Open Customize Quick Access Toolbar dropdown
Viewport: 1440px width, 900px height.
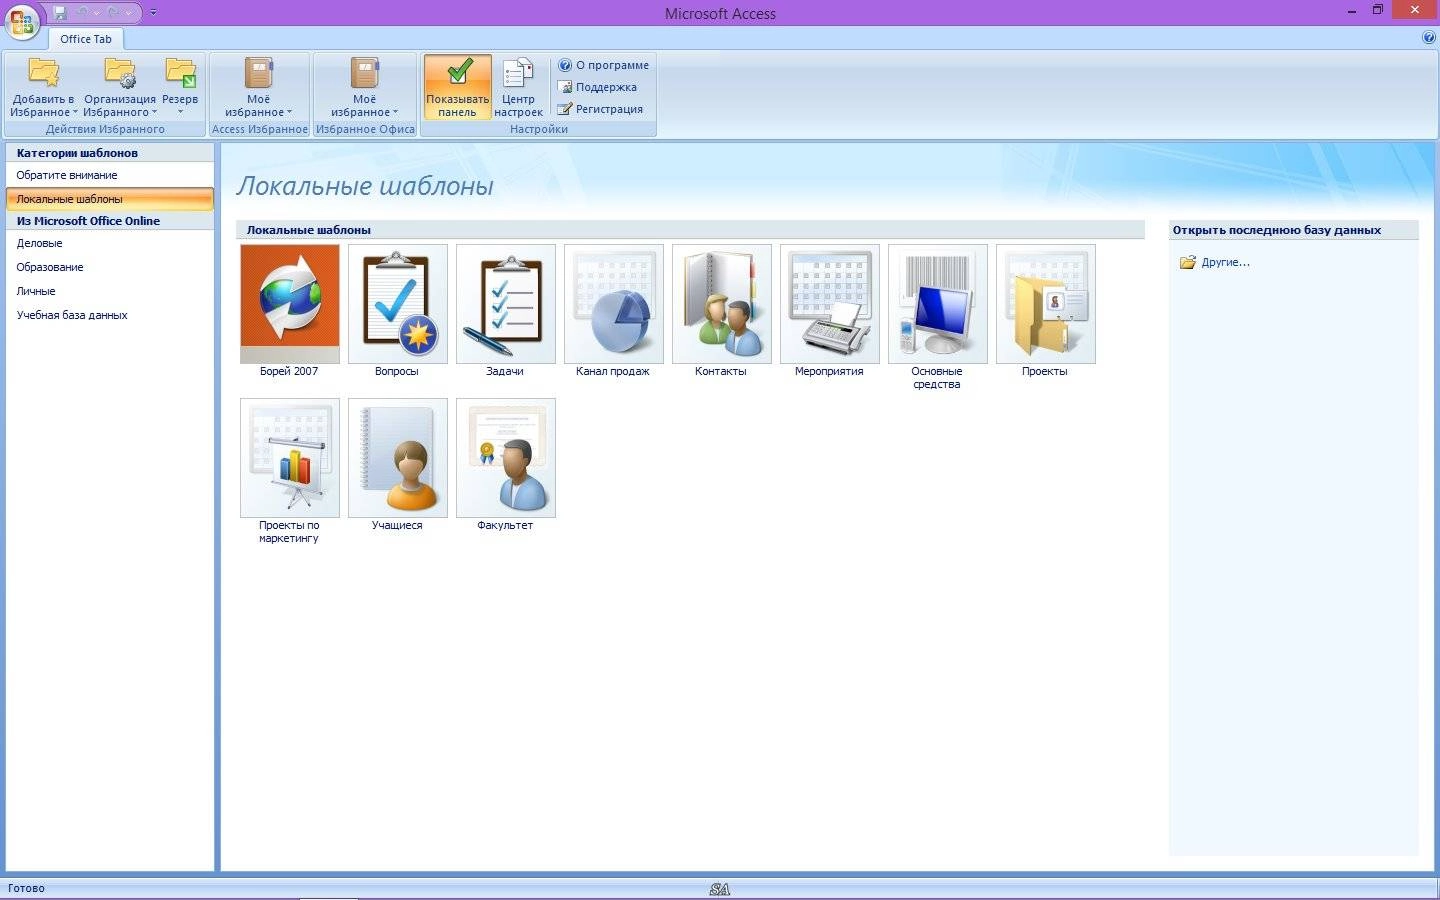[x=153, y=13]
